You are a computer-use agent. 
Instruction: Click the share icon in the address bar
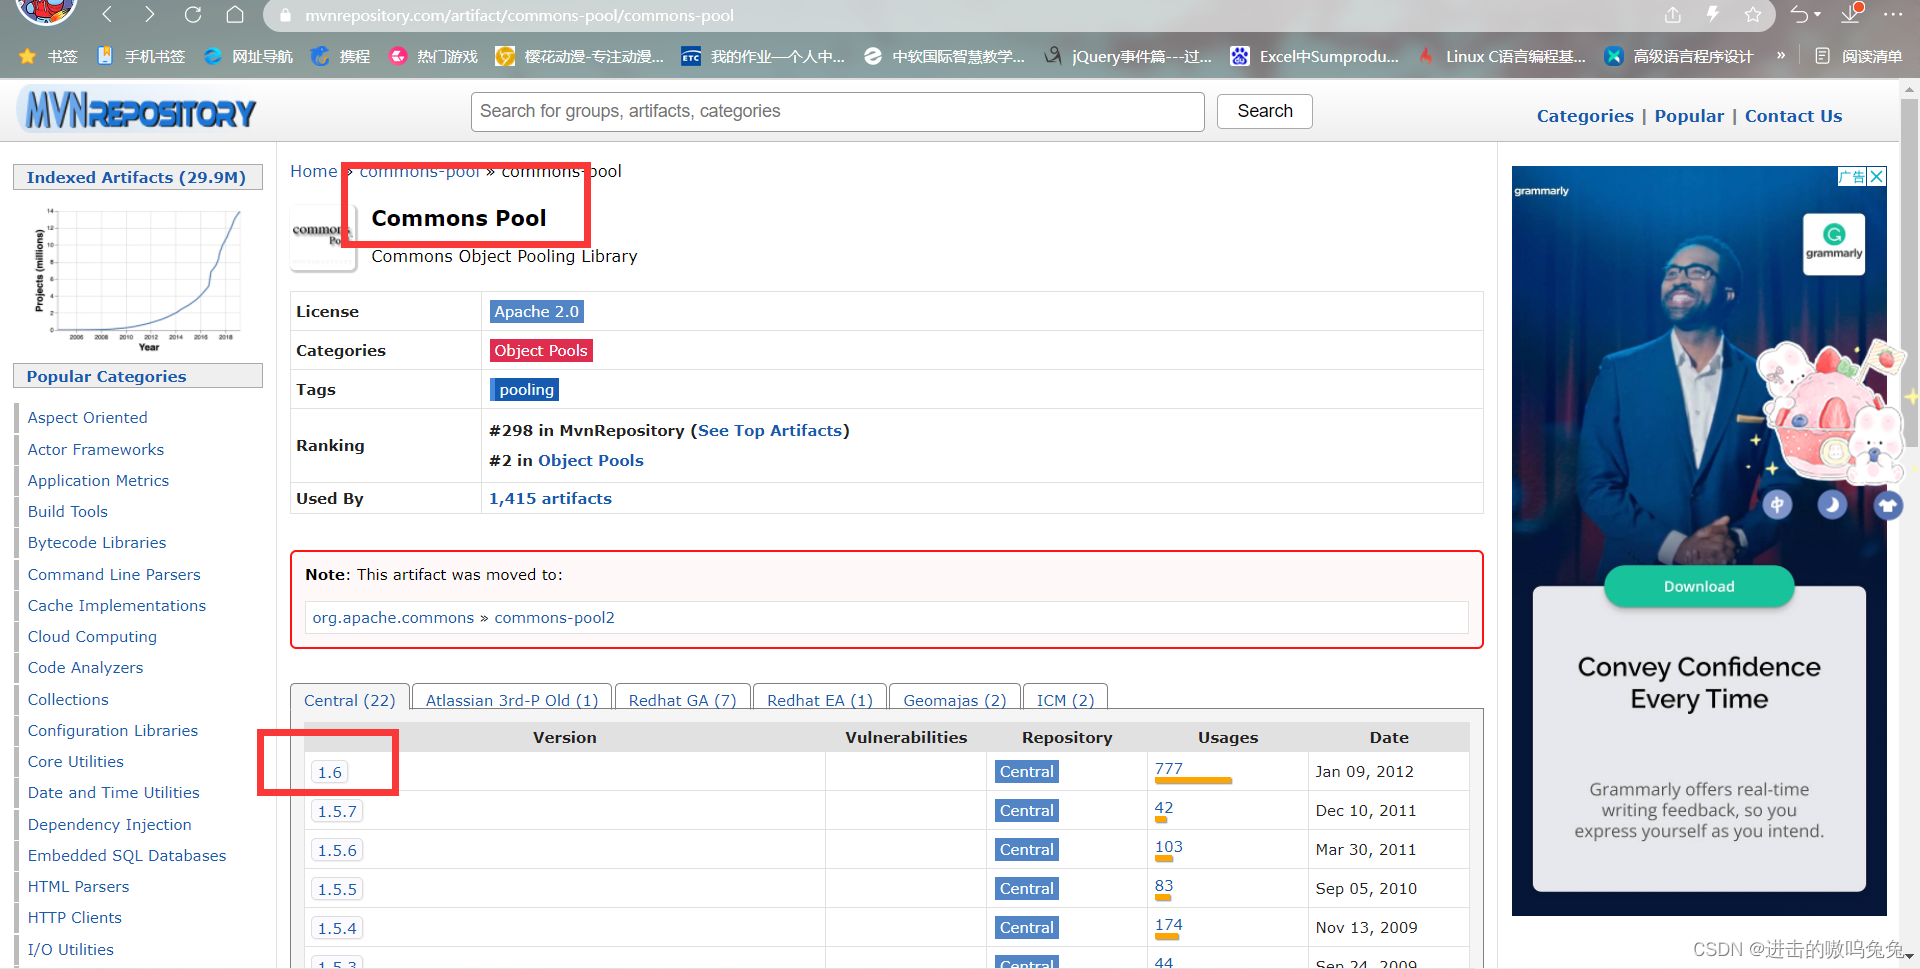[1673, 14]
